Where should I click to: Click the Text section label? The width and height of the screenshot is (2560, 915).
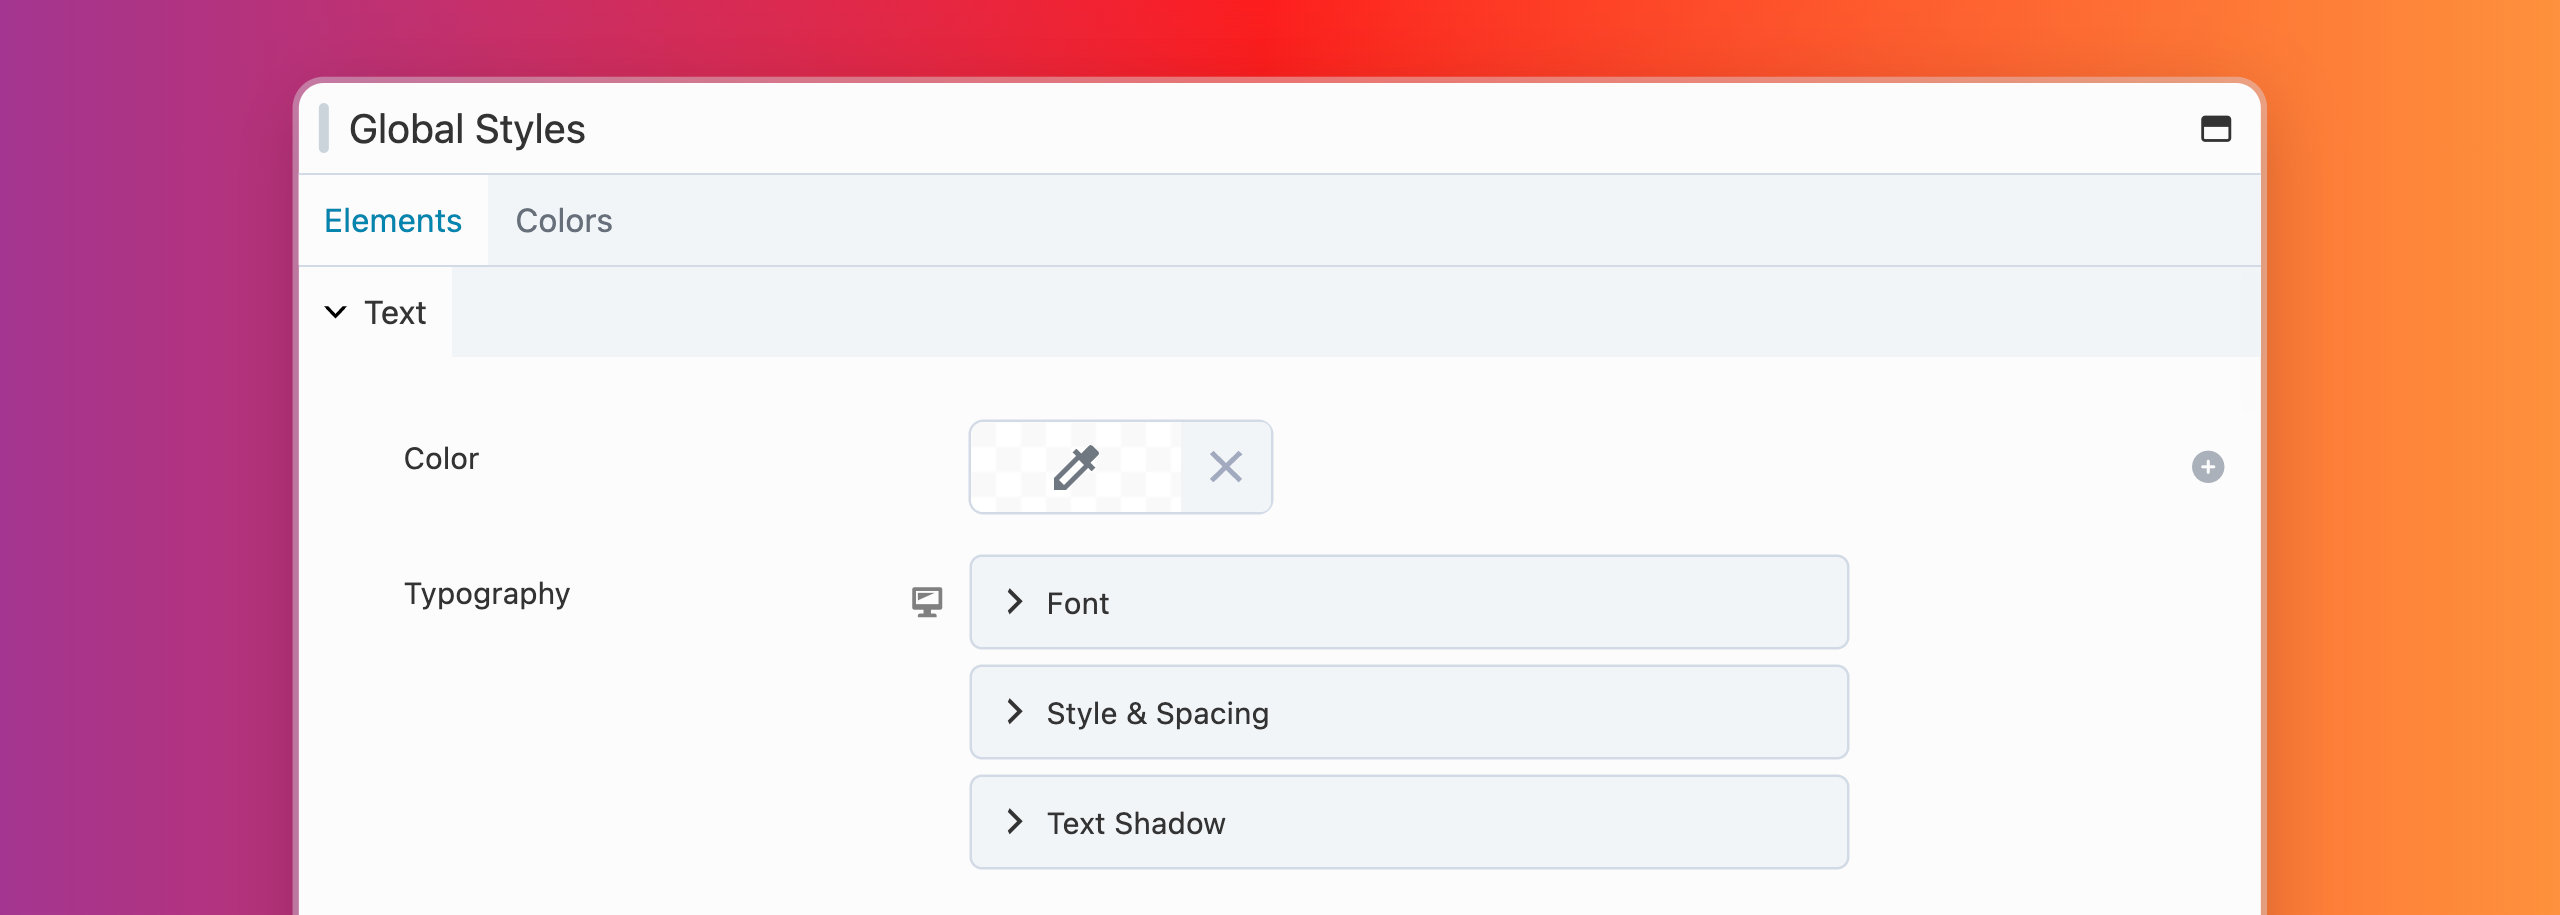pos(395,313)
